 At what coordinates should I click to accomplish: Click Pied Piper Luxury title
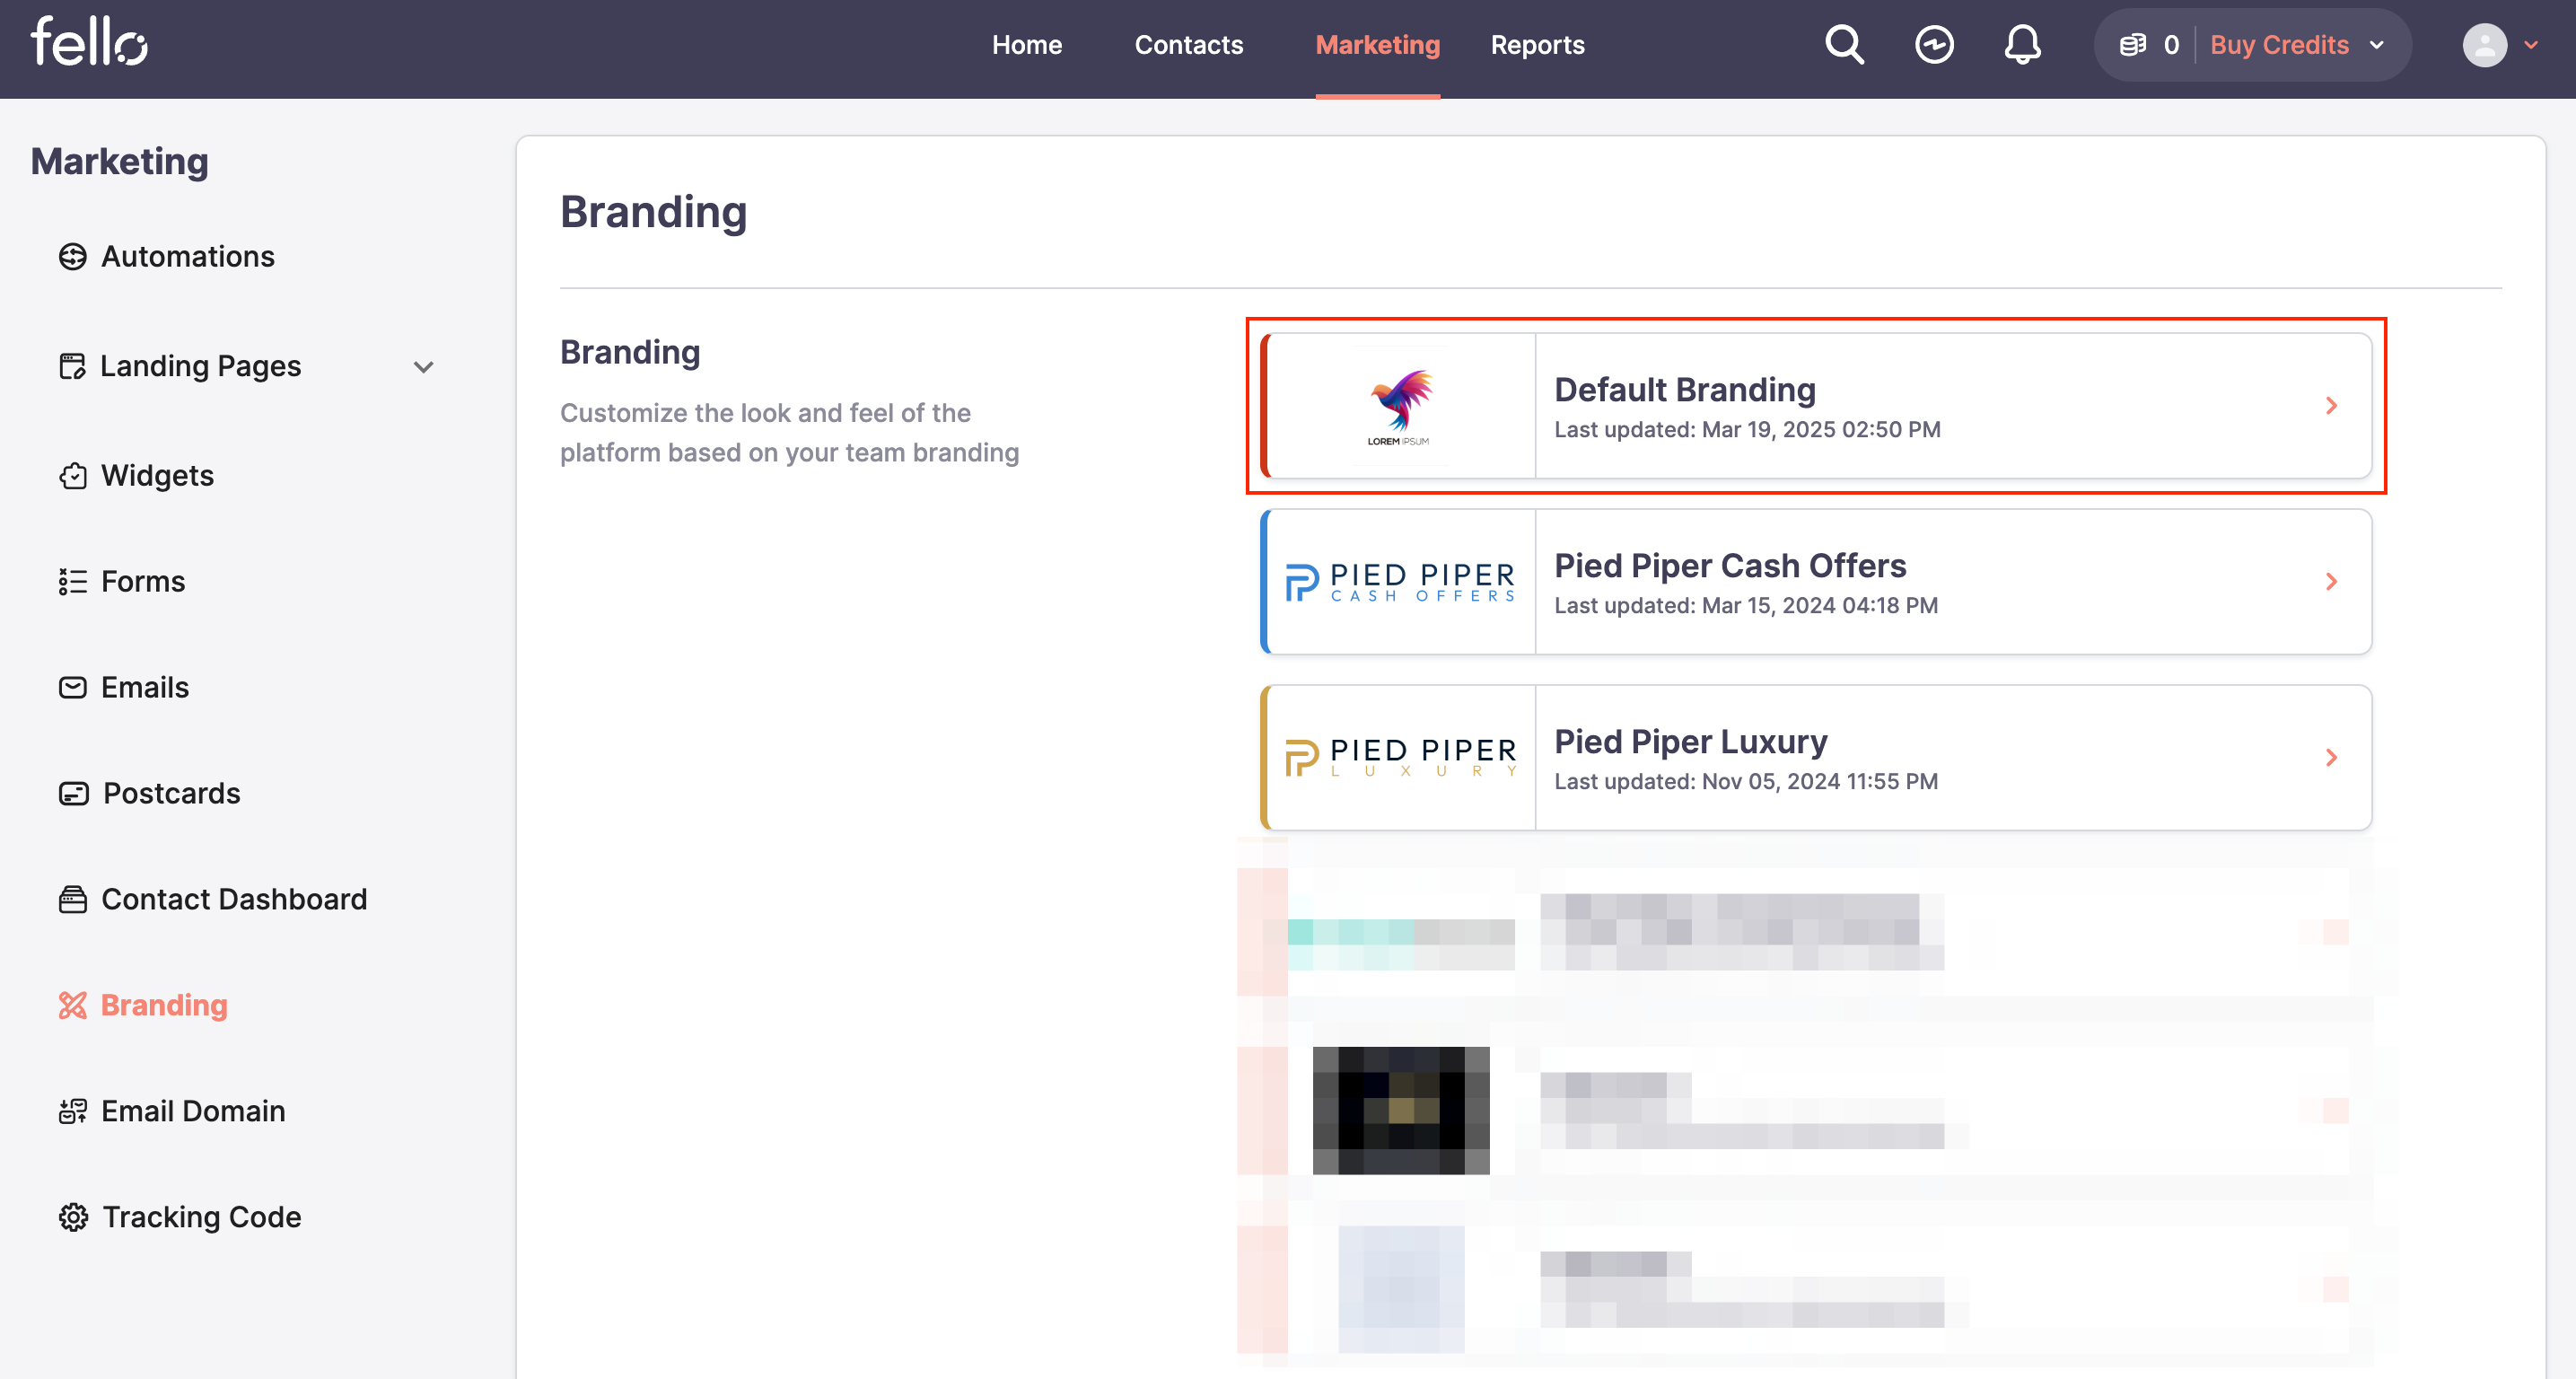click(x=1690, y=742)
